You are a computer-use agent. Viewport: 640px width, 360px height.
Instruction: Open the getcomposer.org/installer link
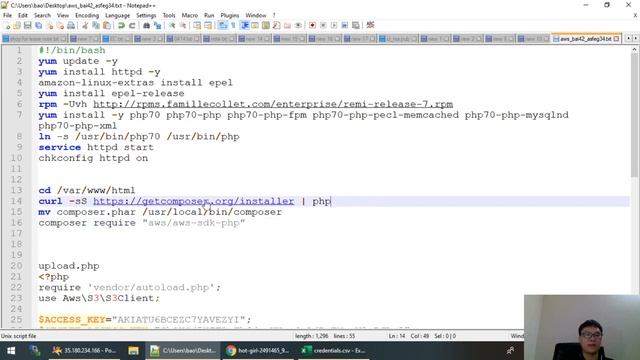point(193,201)
